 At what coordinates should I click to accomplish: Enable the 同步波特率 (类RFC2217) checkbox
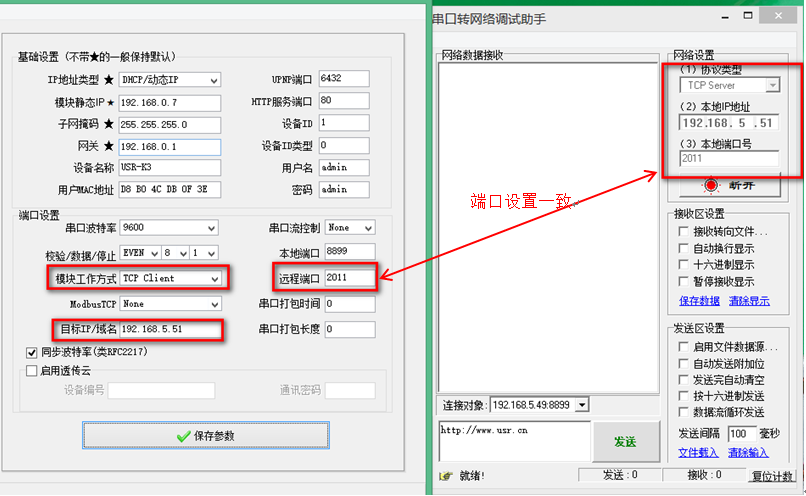32,352
